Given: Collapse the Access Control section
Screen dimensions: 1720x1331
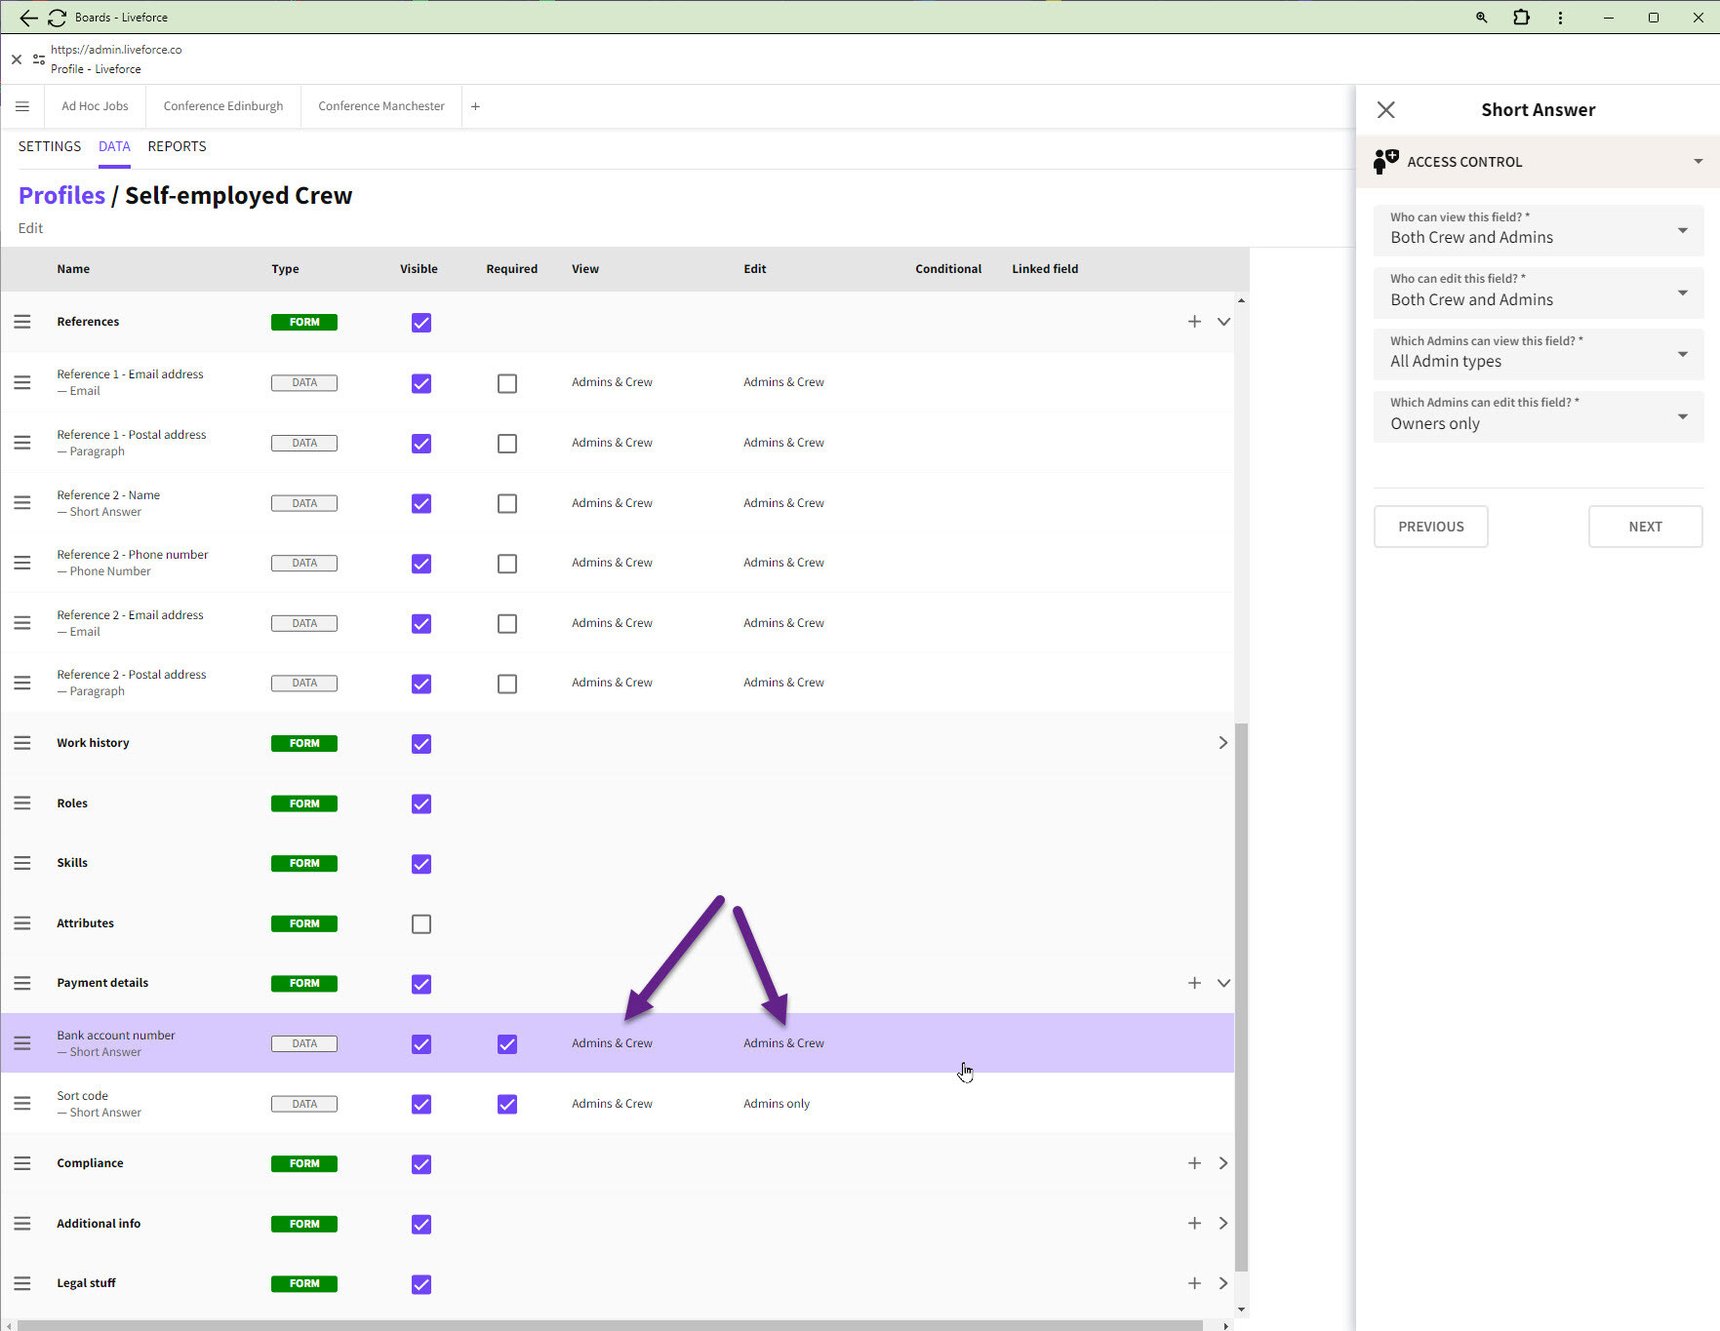Looking at the screenshot, I should pyautogui.click(x=1538, y=162).
